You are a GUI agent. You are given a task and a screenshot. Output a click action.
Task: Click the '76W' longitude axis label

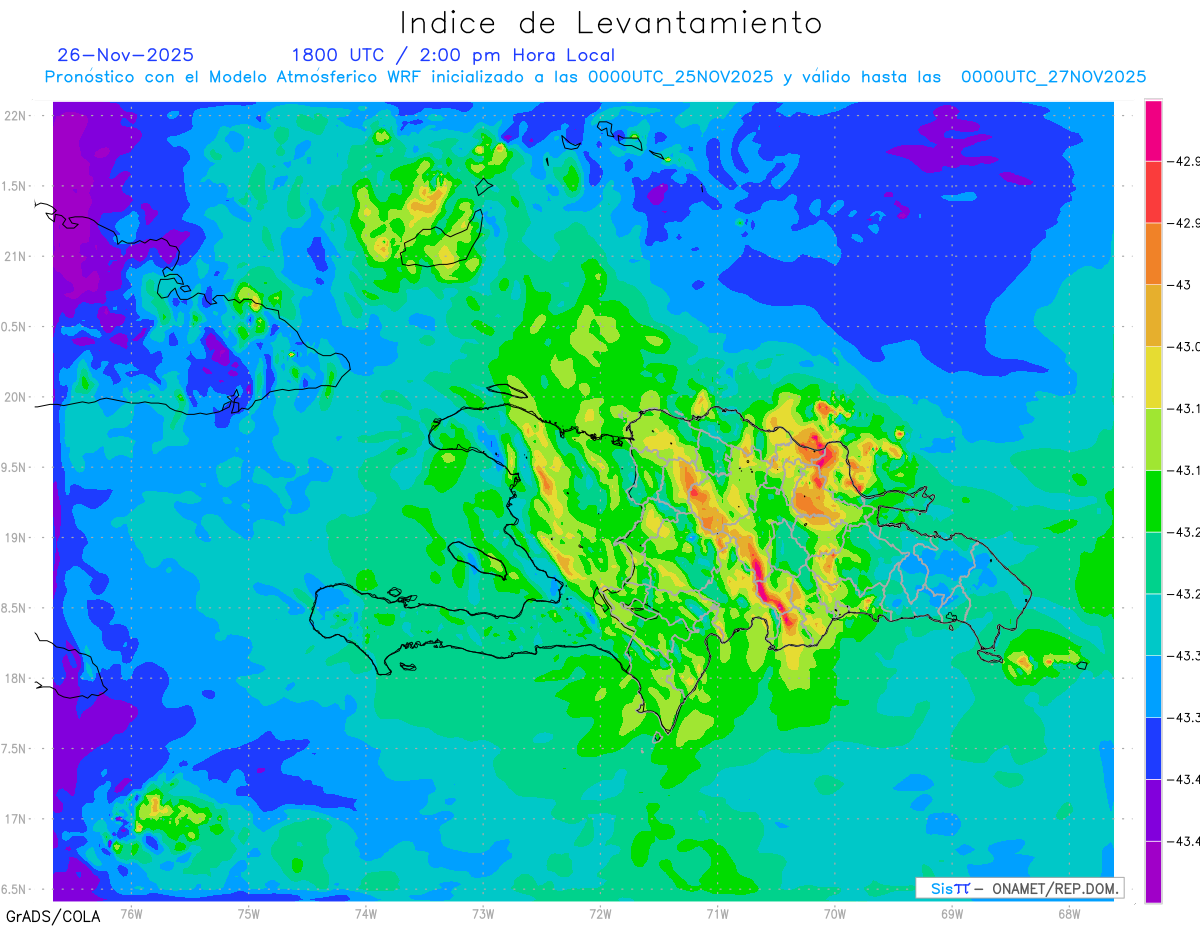(131, 913)
